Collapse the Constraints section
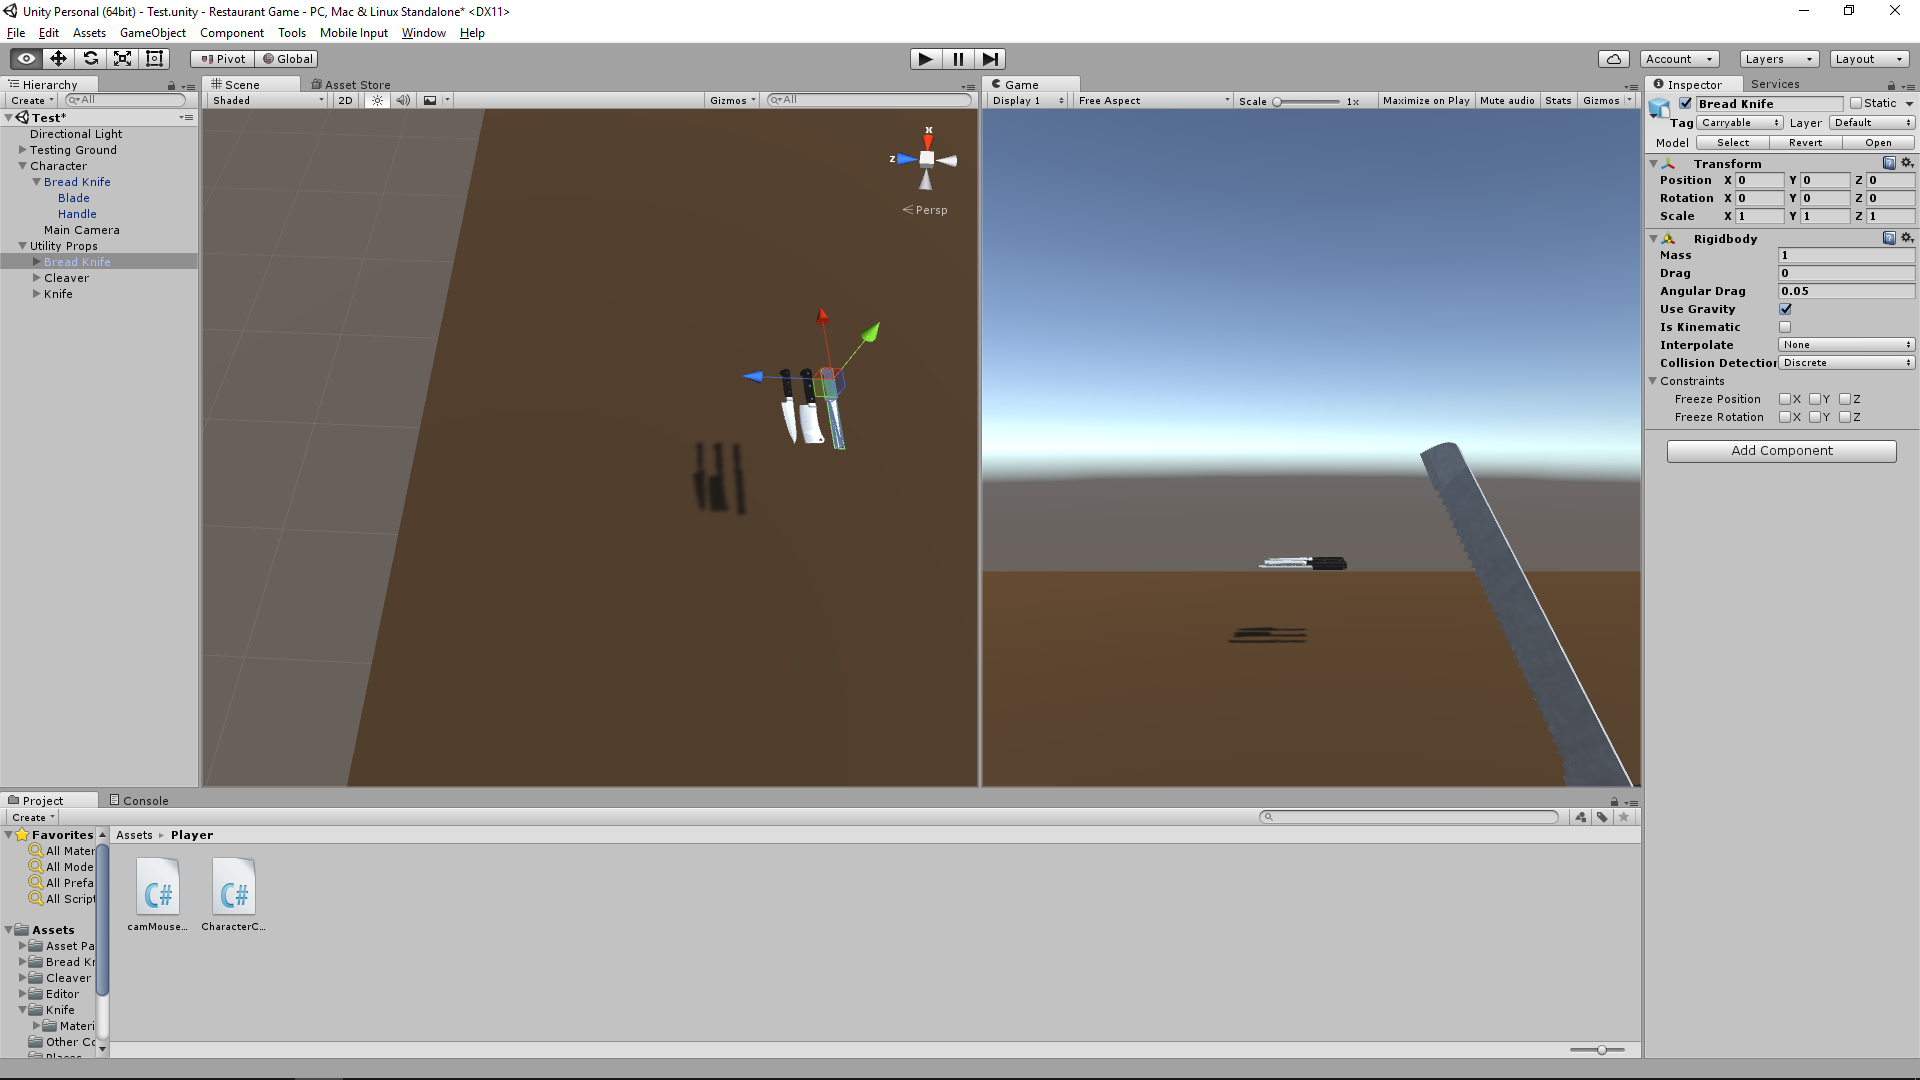Screen dimensions: 1920x1080 pos(1653,381)
